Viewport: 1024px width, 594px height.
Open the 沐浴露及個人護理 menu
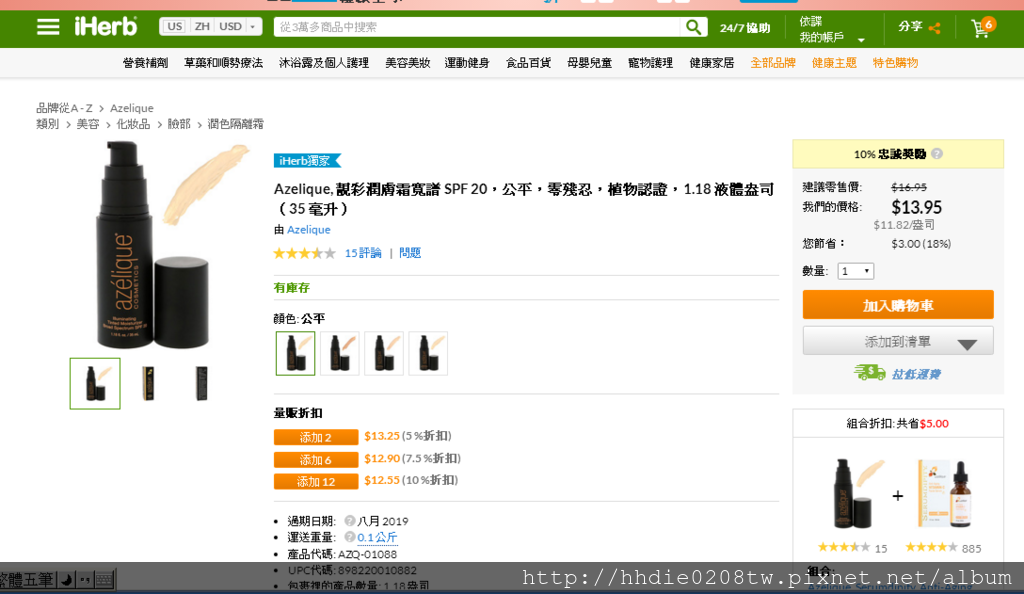pos(324,63)
